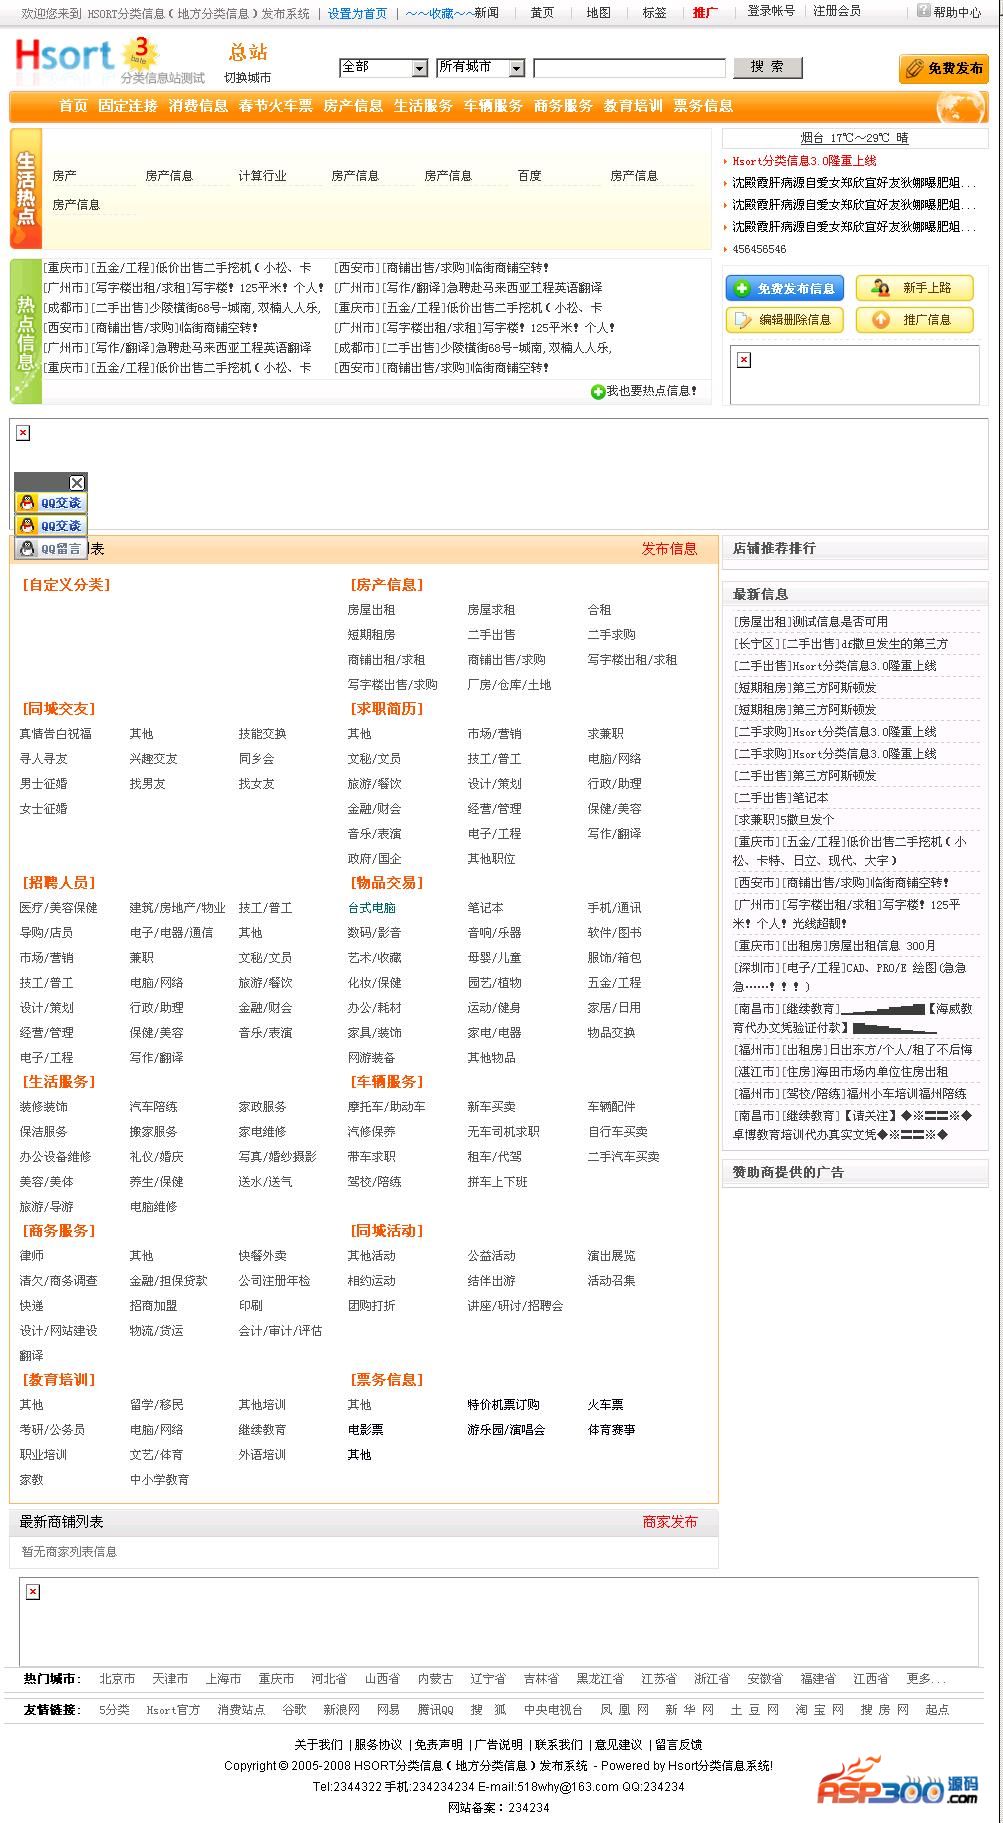Screen dimensions: 1003x1823
Task: Leave a message via QQ留言 icon
Action: point(51,548)
